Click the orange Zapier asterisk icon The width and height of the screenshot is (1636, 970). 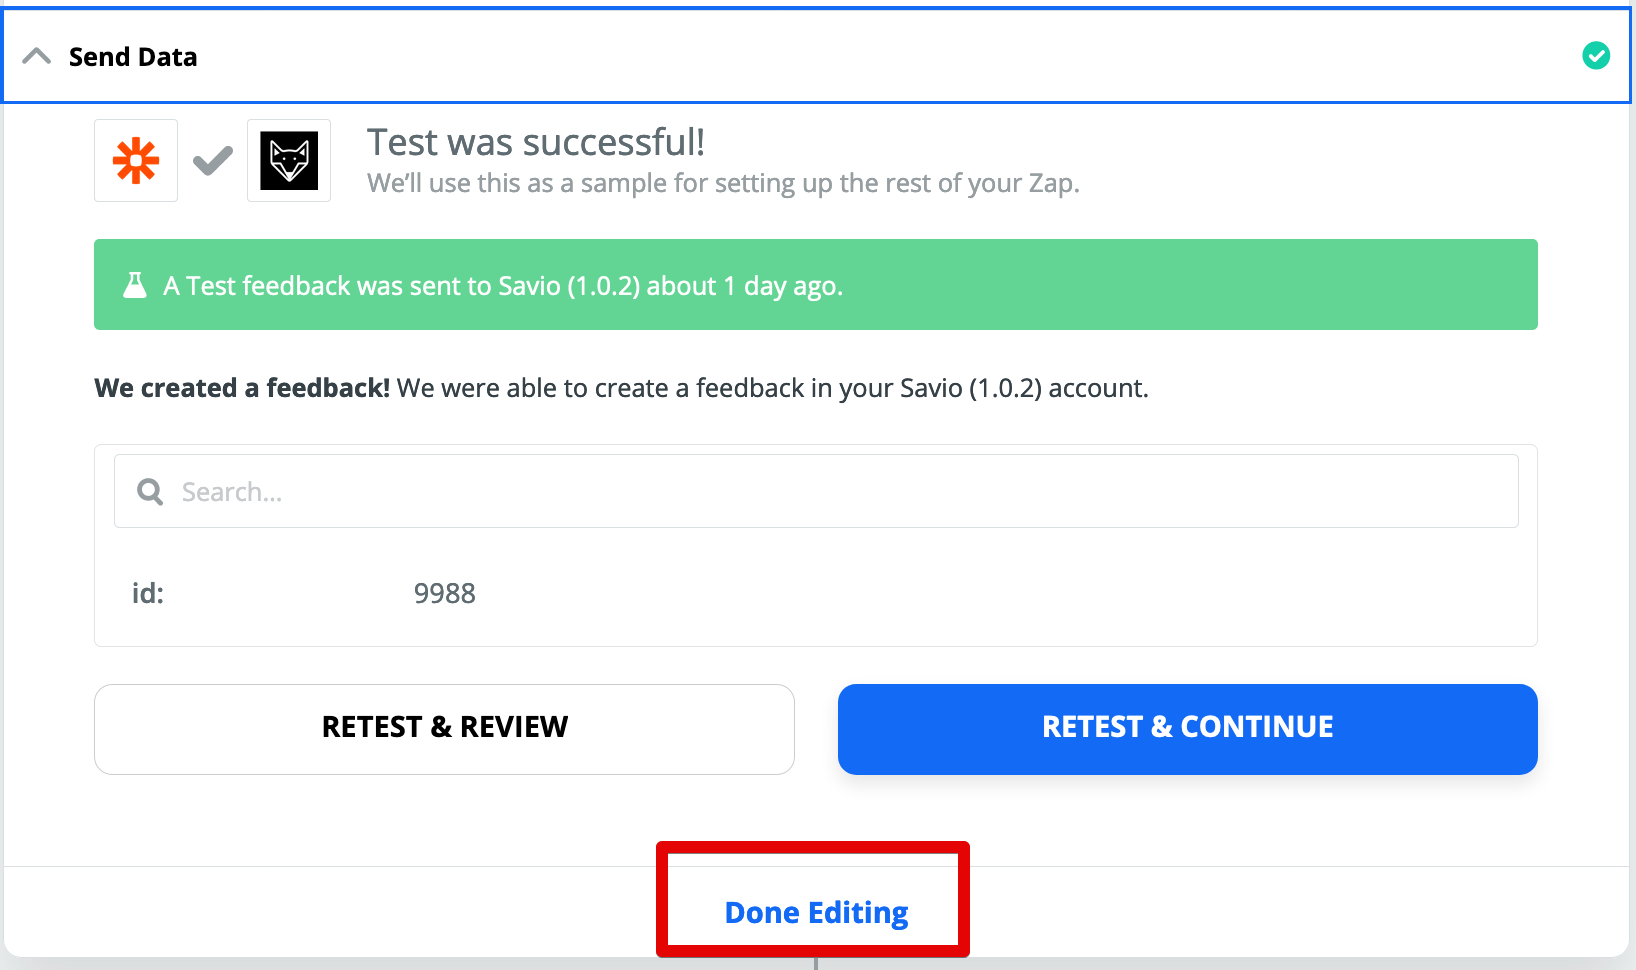[x=136, y=161]
